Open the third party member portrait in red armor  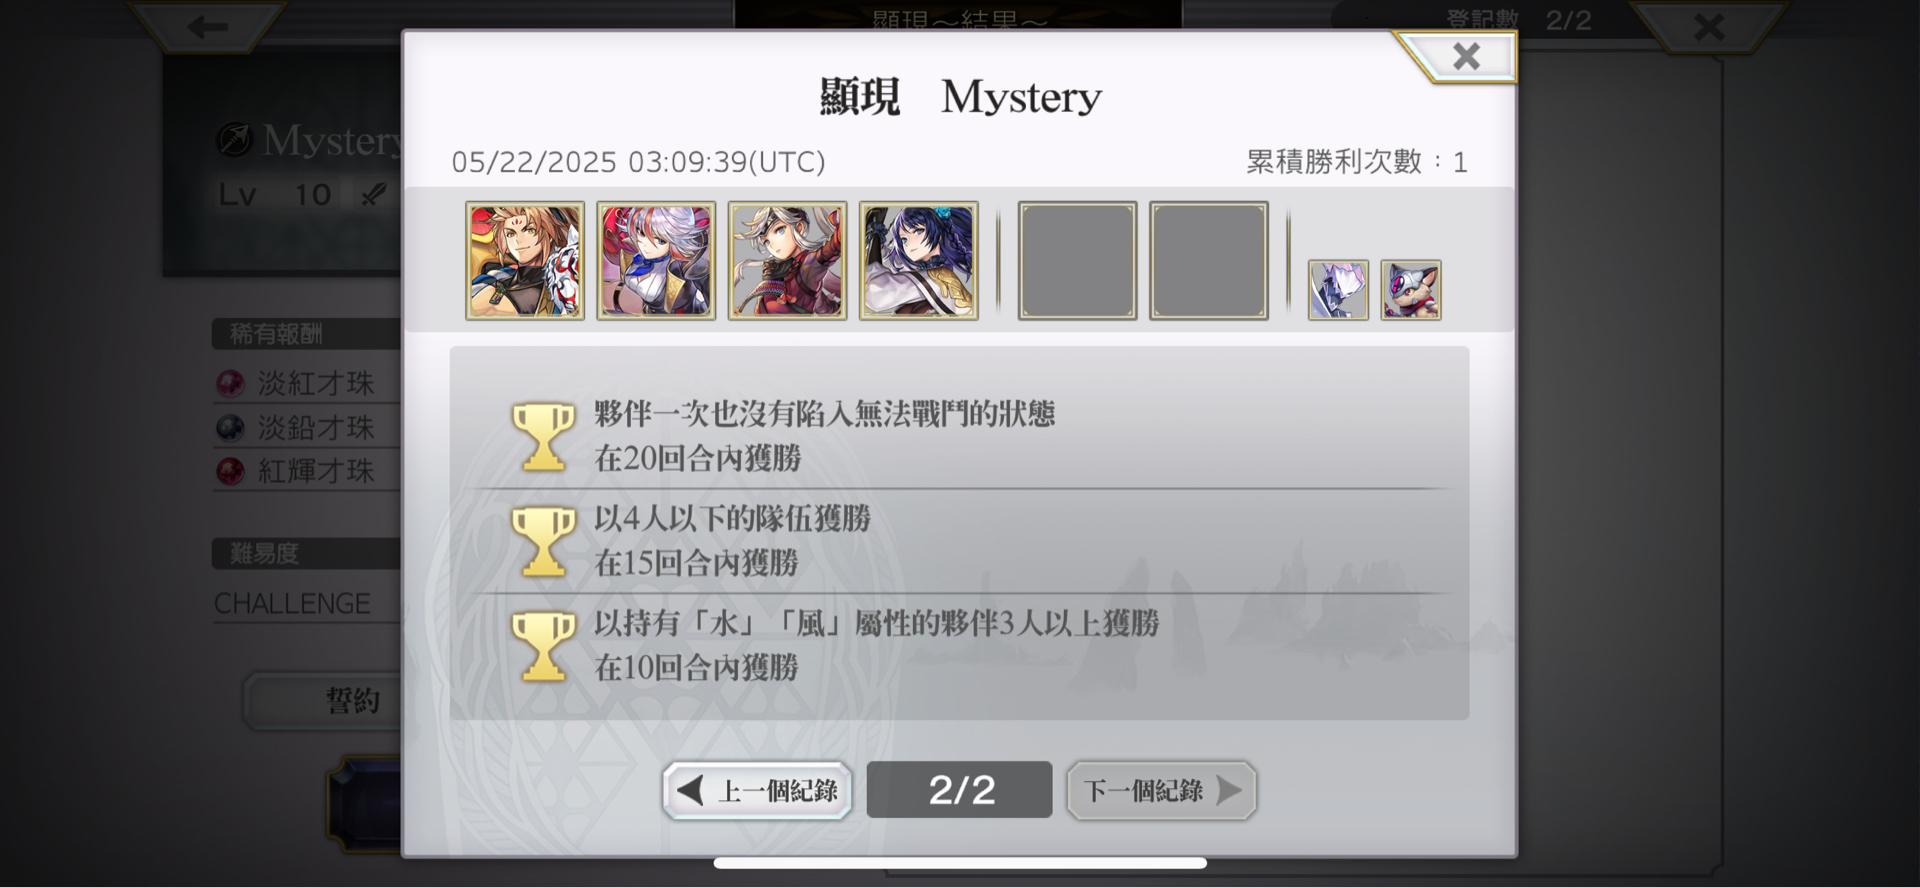pos(787,261)
